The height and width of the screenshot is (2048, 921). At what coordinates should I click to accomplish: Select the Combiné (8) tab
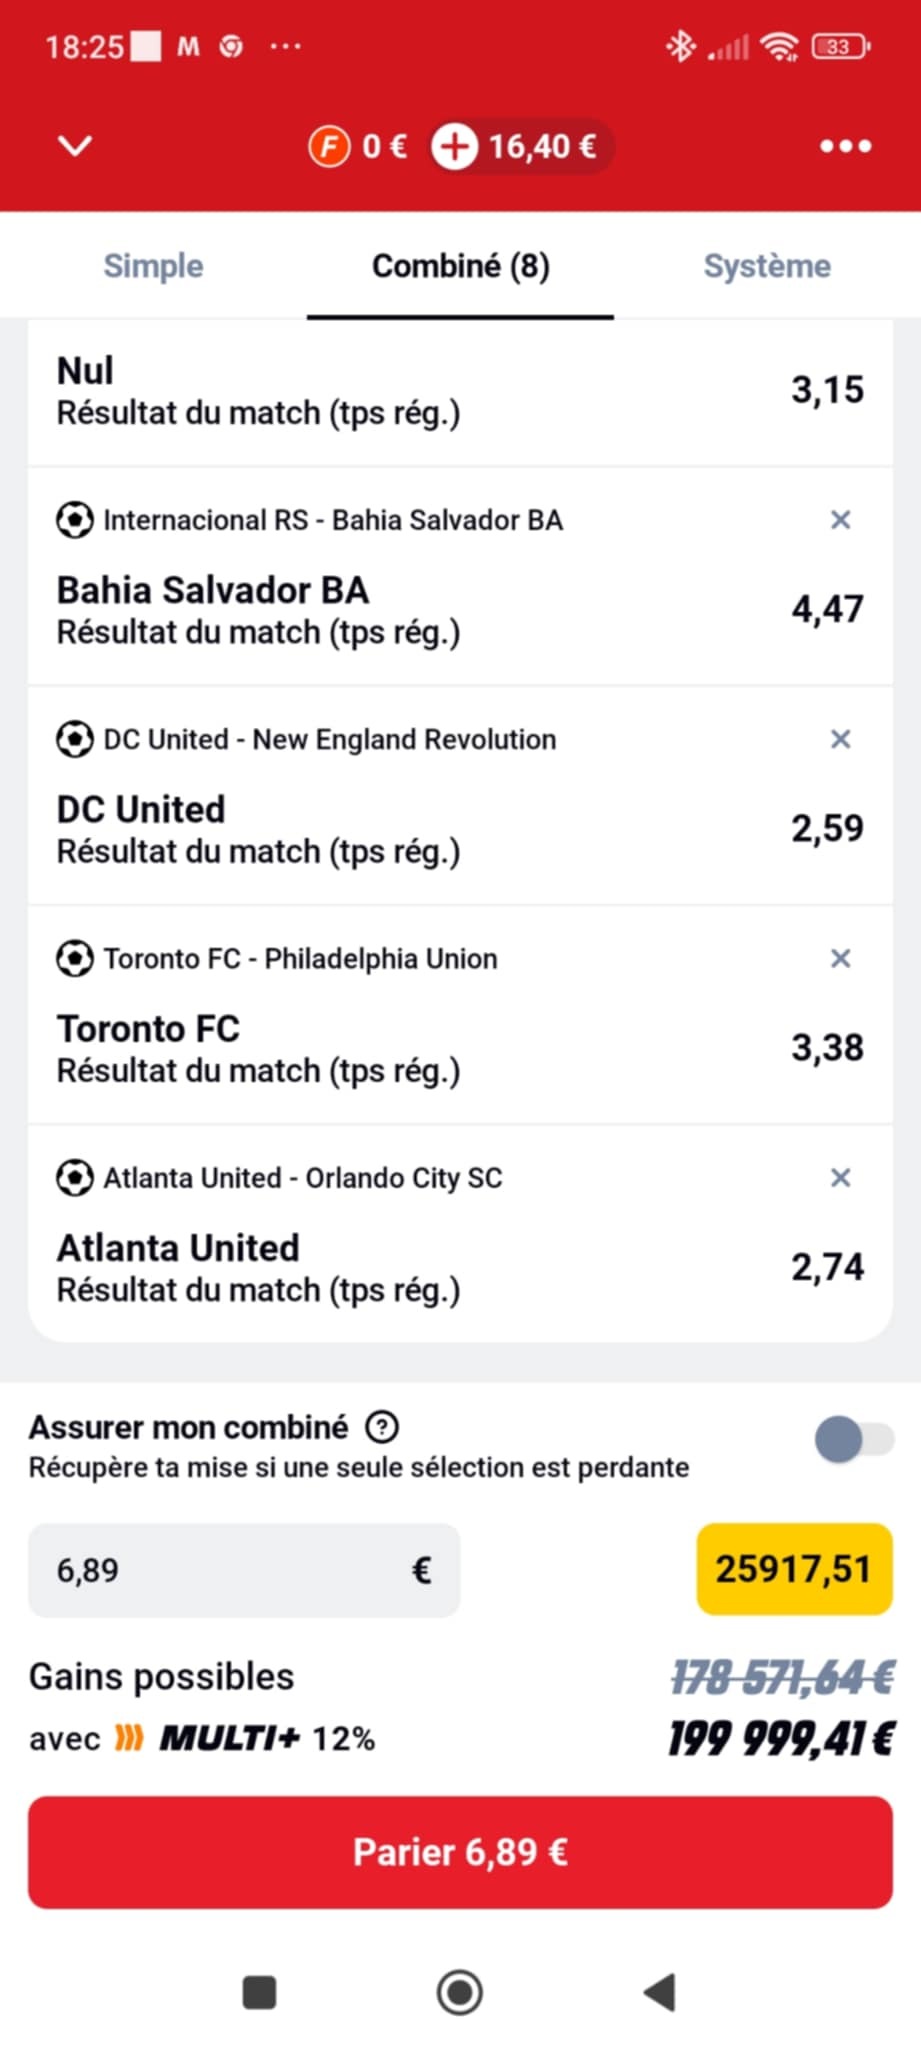coord(460,266)
